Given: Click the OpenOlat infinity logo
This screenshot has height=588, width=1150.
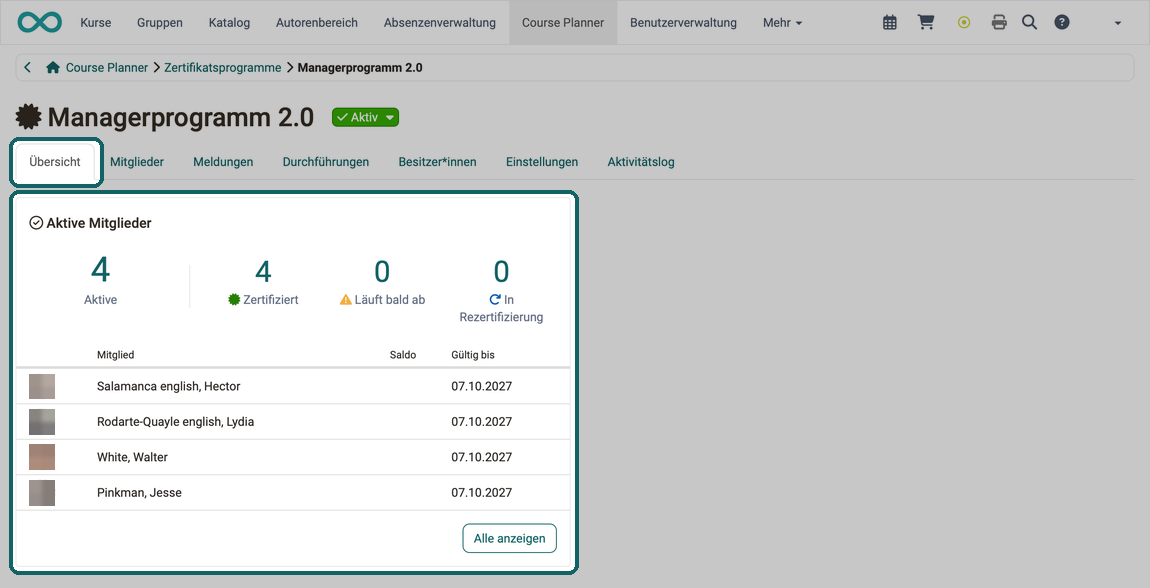Looking at the screenshot, I should tap(40, 22).
